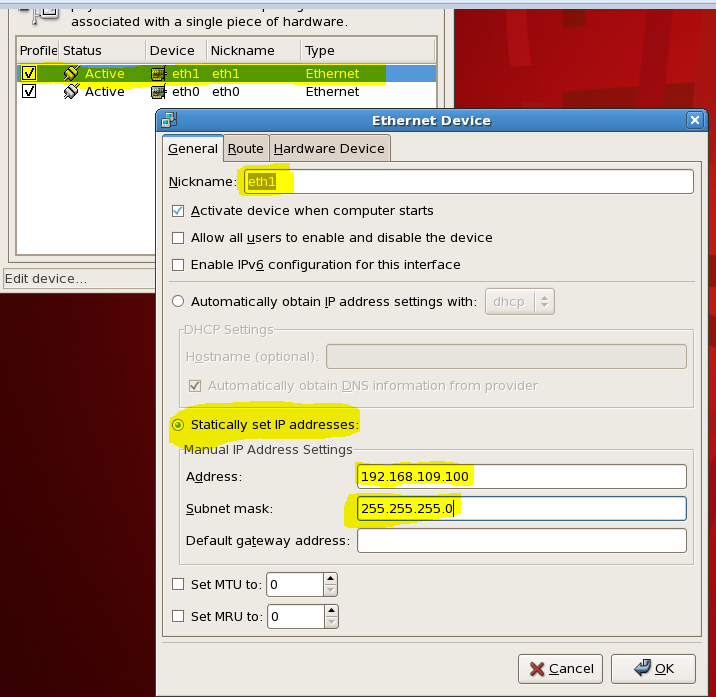Sort the list by the Profile column header
Image resolution: width=716 pixels, height=697 pixels.
[x=38, y=50]
